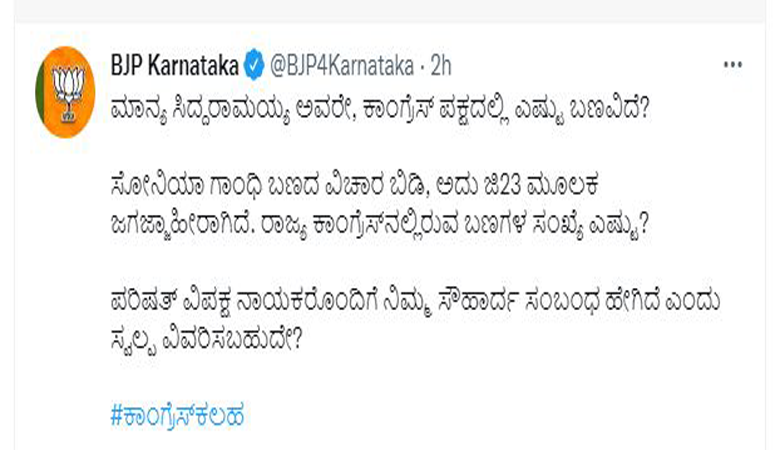
Task: Open the BJP Karnataka lotus profile avatar
Action: point(65,92)
